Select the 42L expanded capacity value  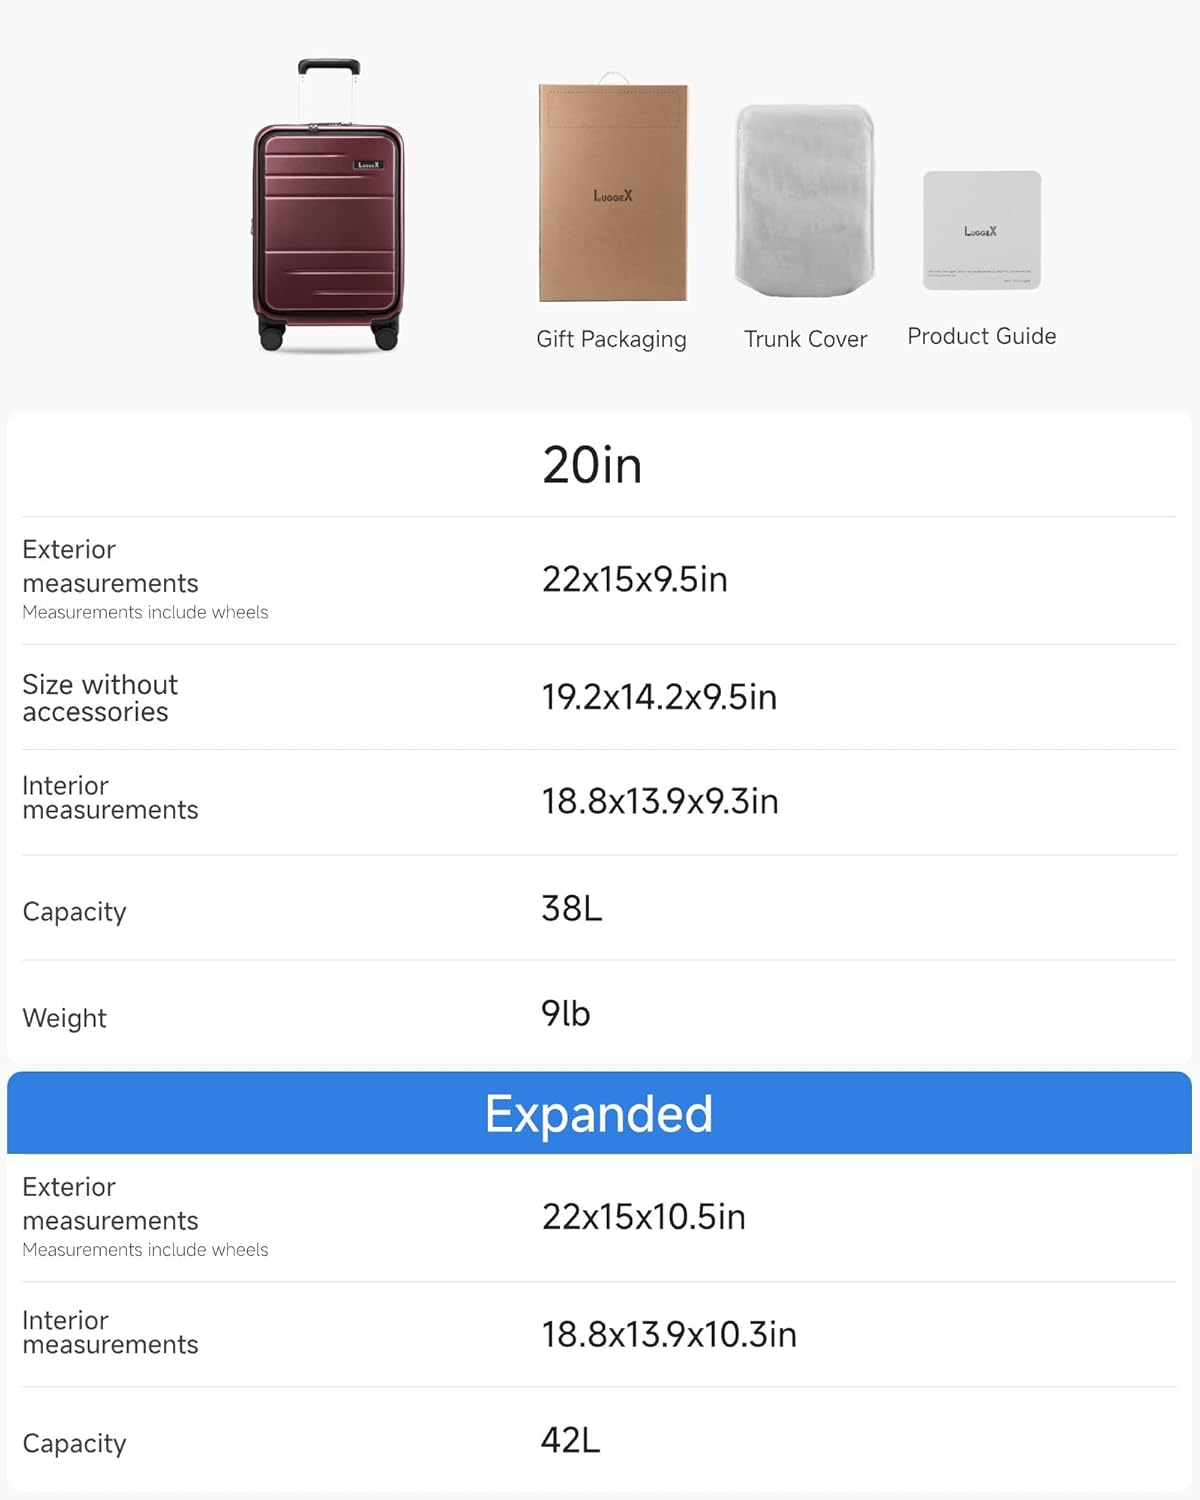(x=571, y=1440)
